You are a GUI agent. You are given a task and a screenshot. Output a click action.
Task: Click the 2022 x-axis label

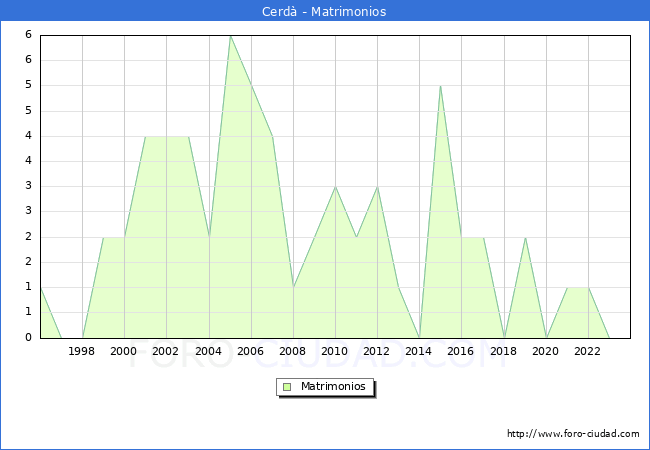pyautogui.click(x=587, y=351)
